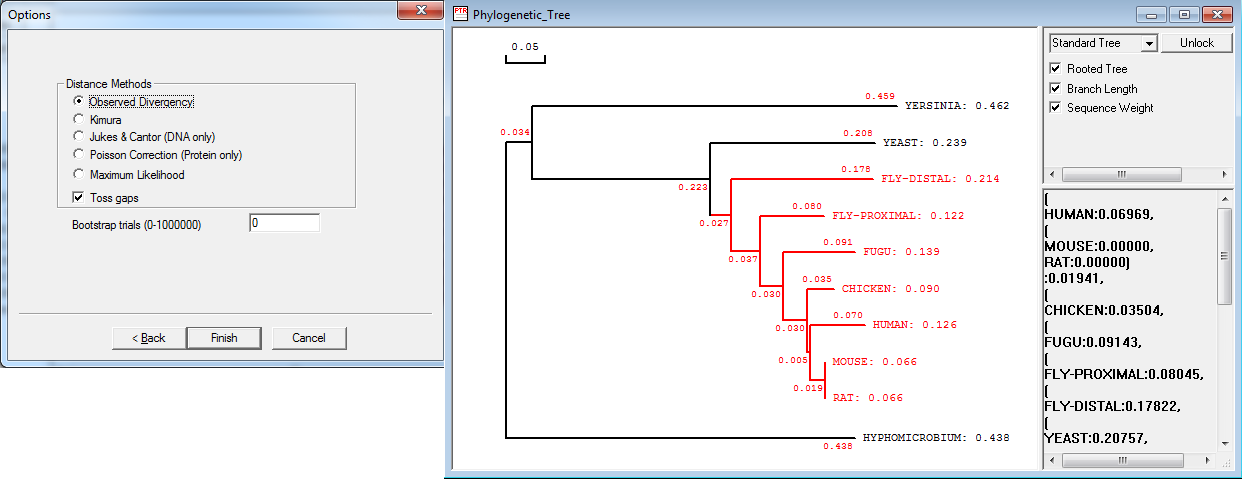This screenshot has width=1243, height=479.
Task: Click the Unlock button
Action: (x=1196, y=43)
